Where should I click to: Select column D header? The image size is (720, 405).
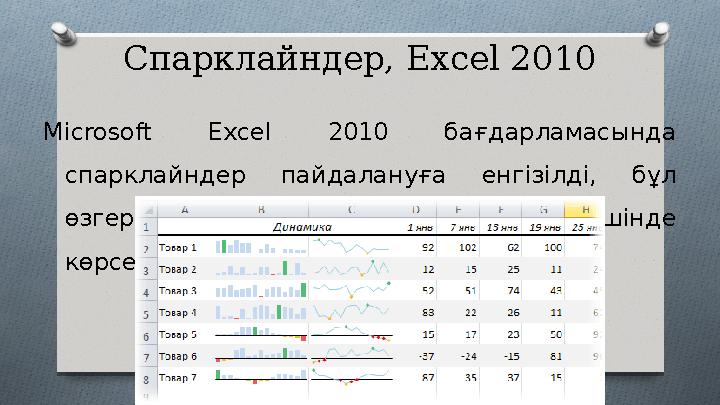tap(415, 210)
